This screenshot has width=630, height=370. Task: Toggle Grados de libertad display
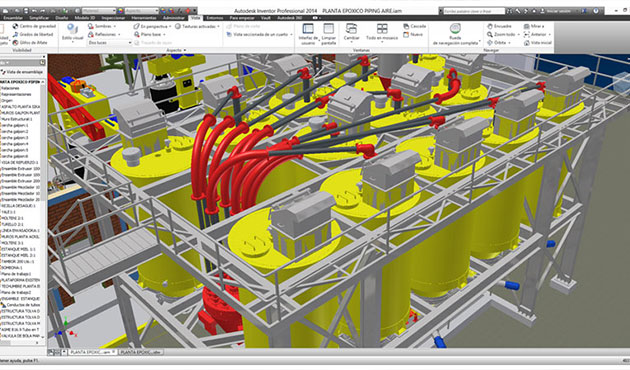(x=33, y=34)
